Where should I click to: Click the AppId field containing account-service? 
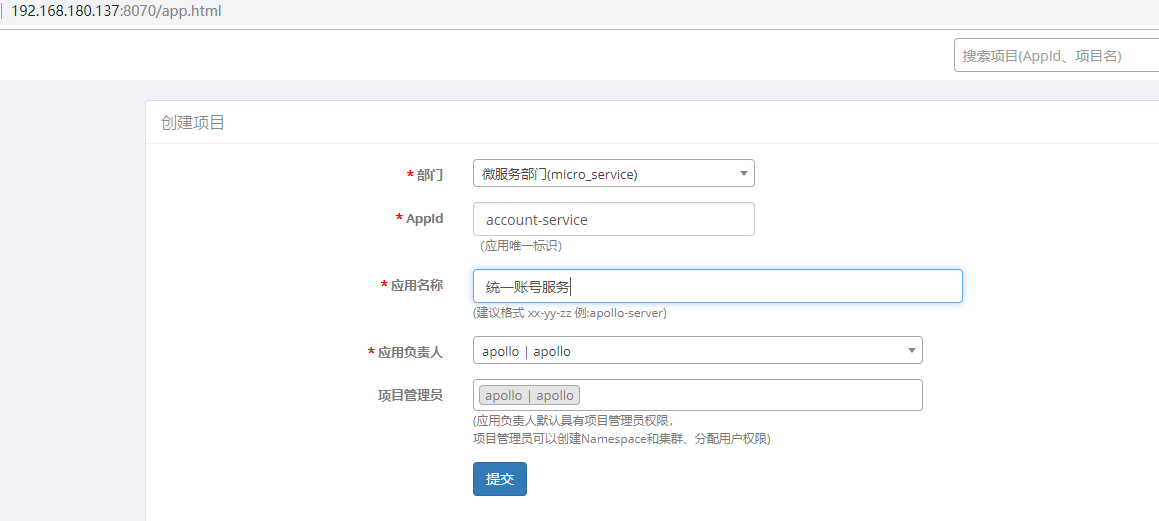point(613,220)
